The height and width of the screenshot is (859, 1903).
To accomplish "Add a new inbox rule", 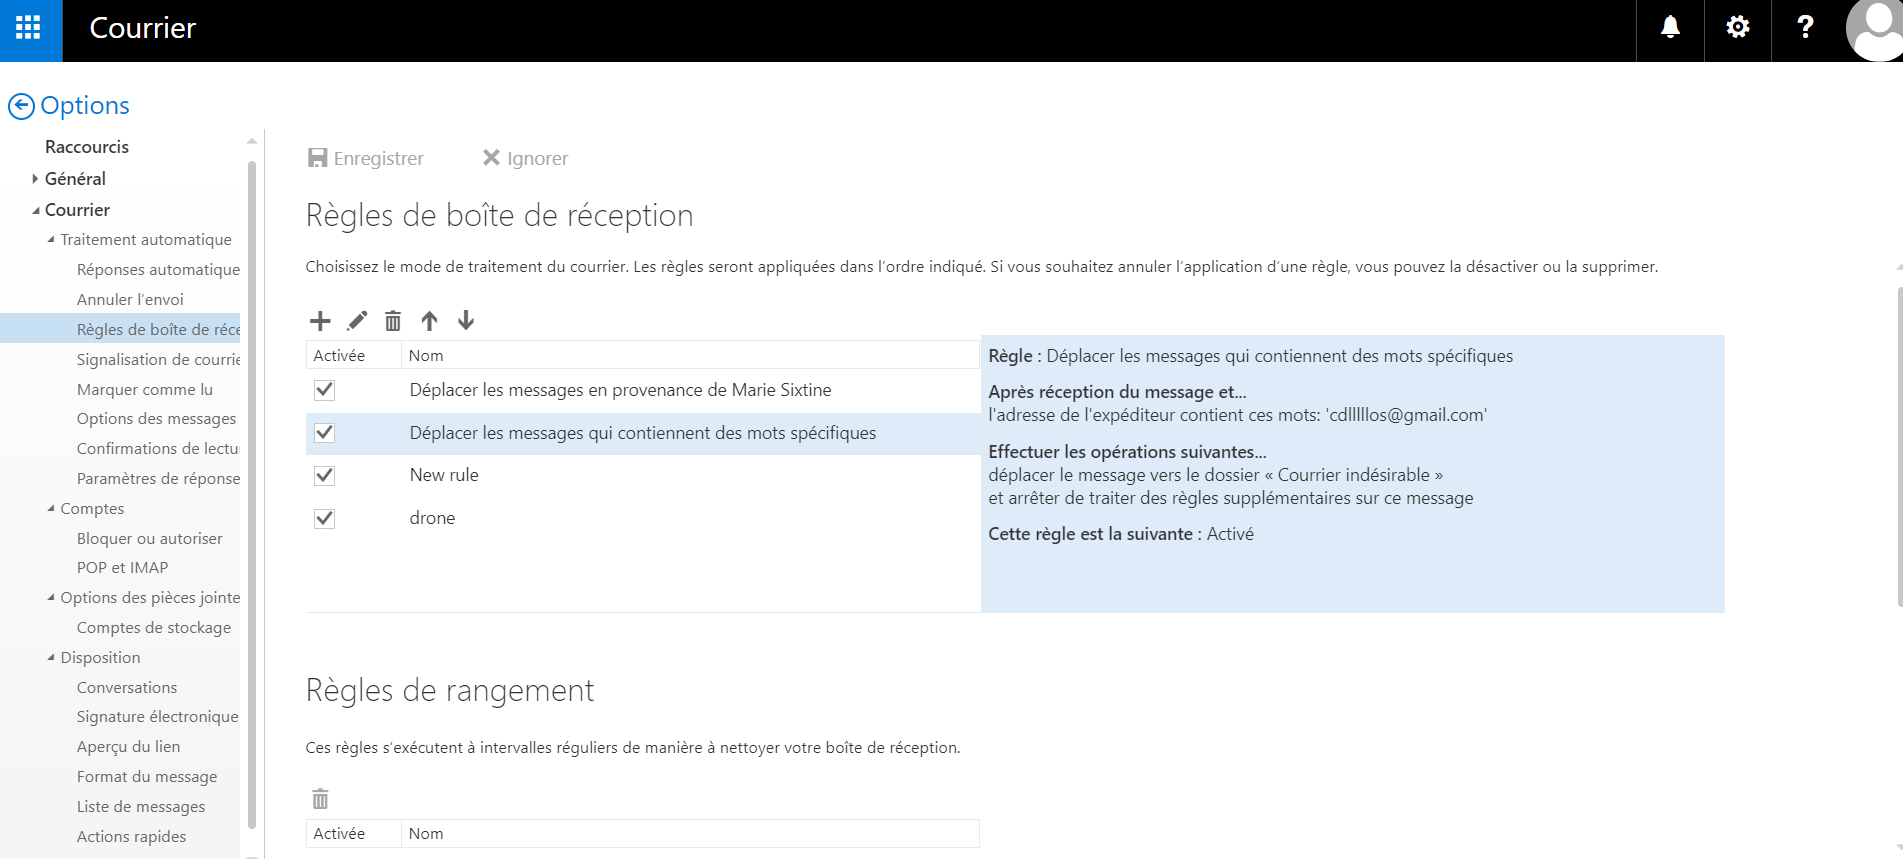I will click(320, 321).
